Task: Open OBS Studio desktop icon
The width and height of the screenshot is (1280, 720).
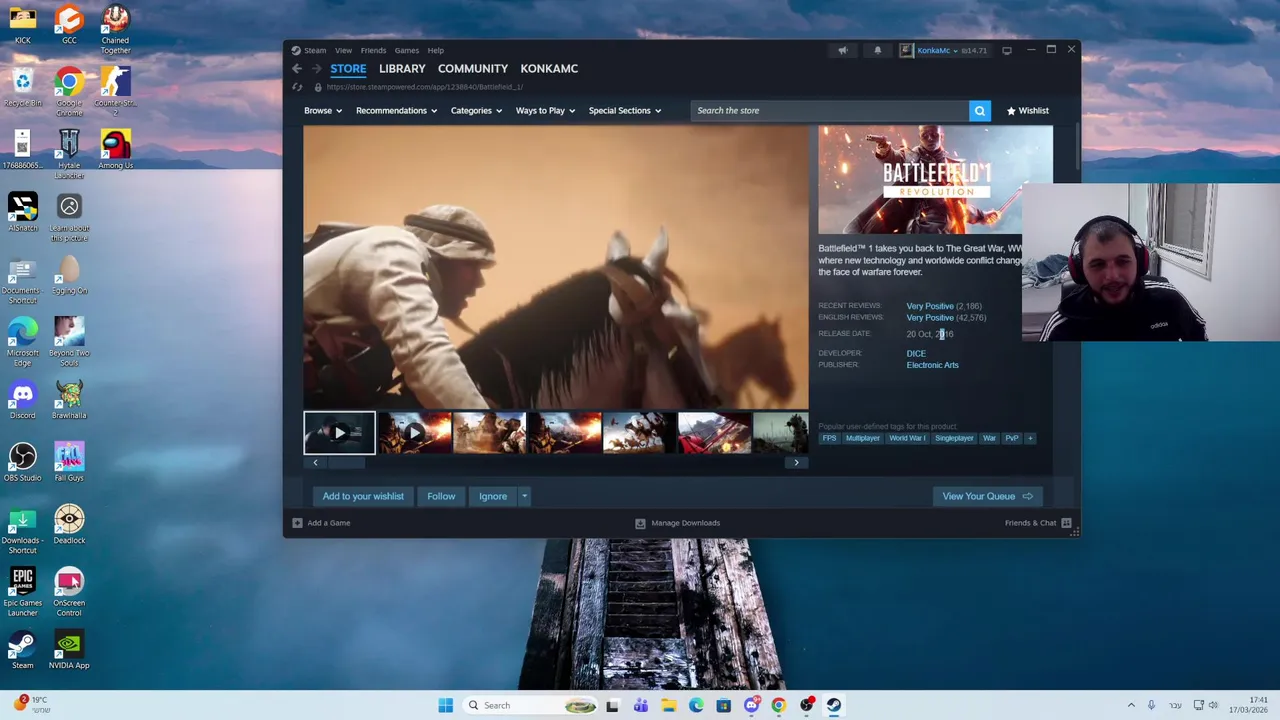Action: pos(22,460)
